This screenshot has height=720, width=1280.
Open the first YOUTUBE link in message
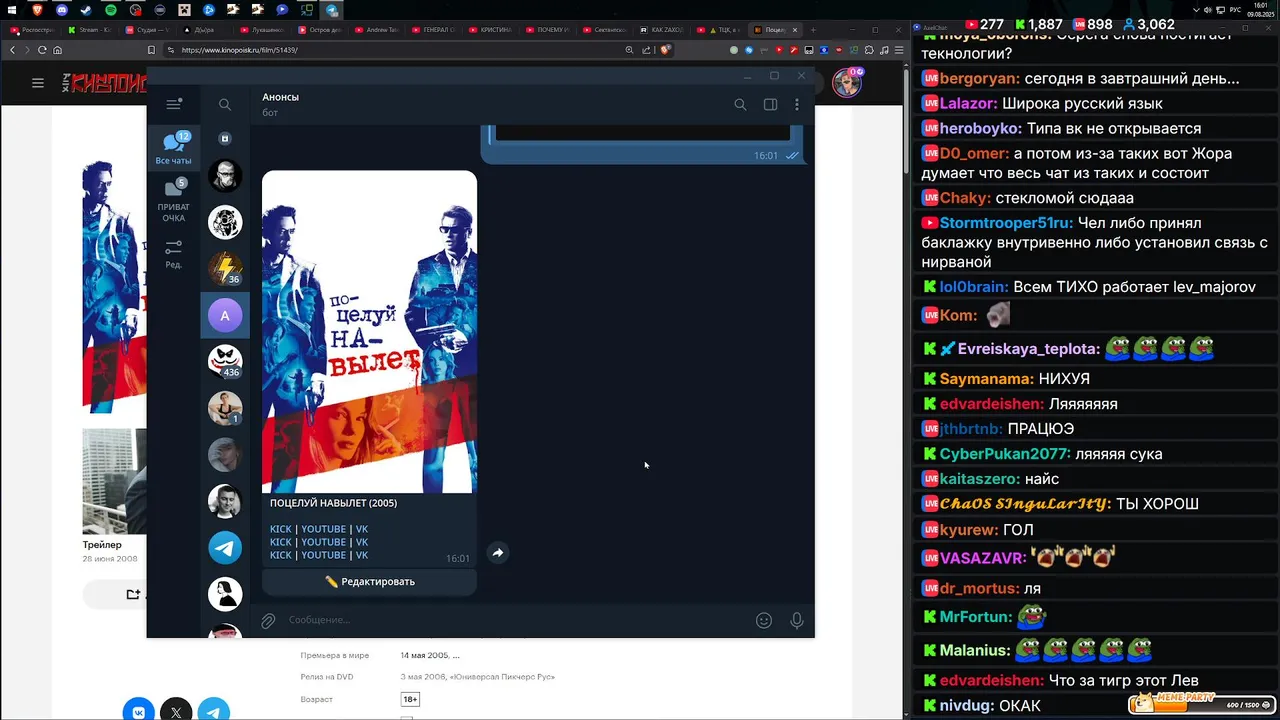[323, 529]
